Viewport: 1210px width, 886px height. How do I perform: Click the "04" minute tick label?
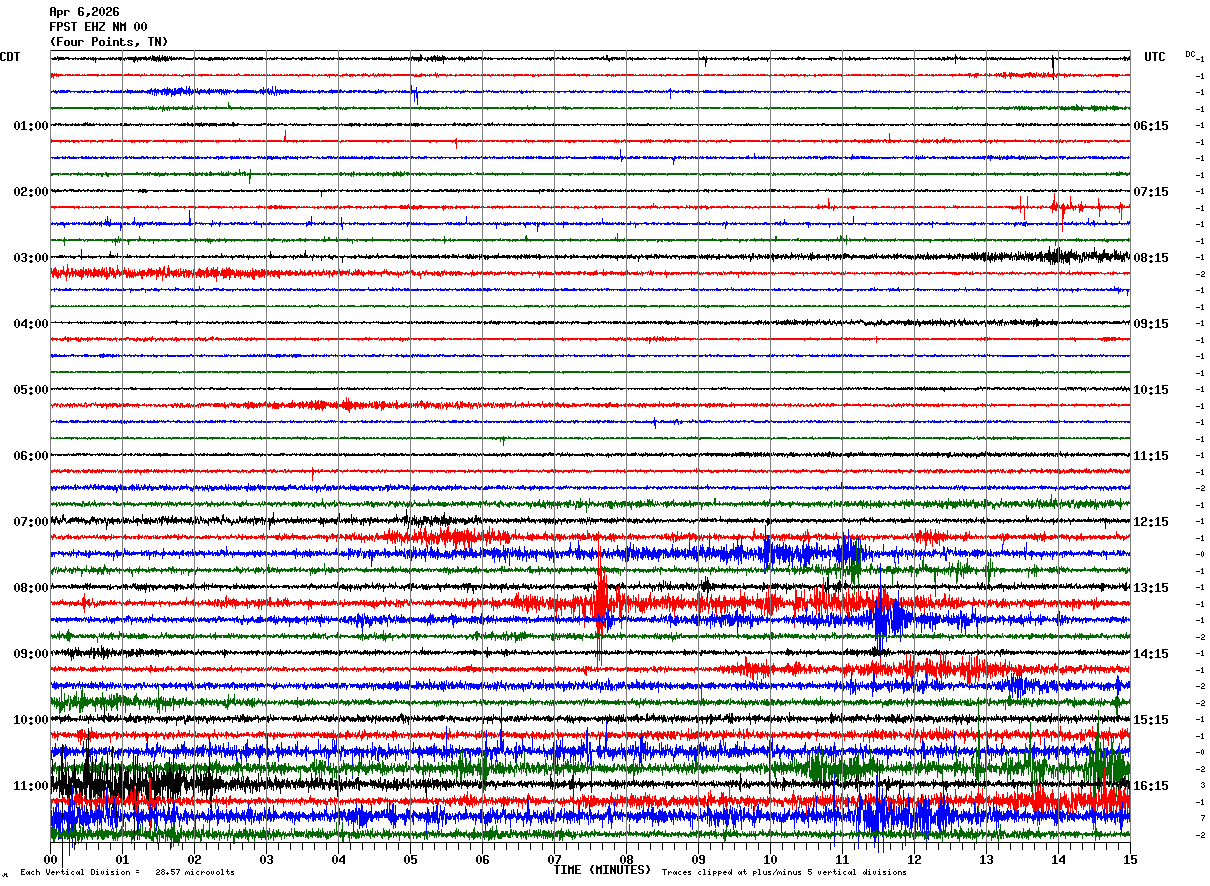tap(339, 859)
